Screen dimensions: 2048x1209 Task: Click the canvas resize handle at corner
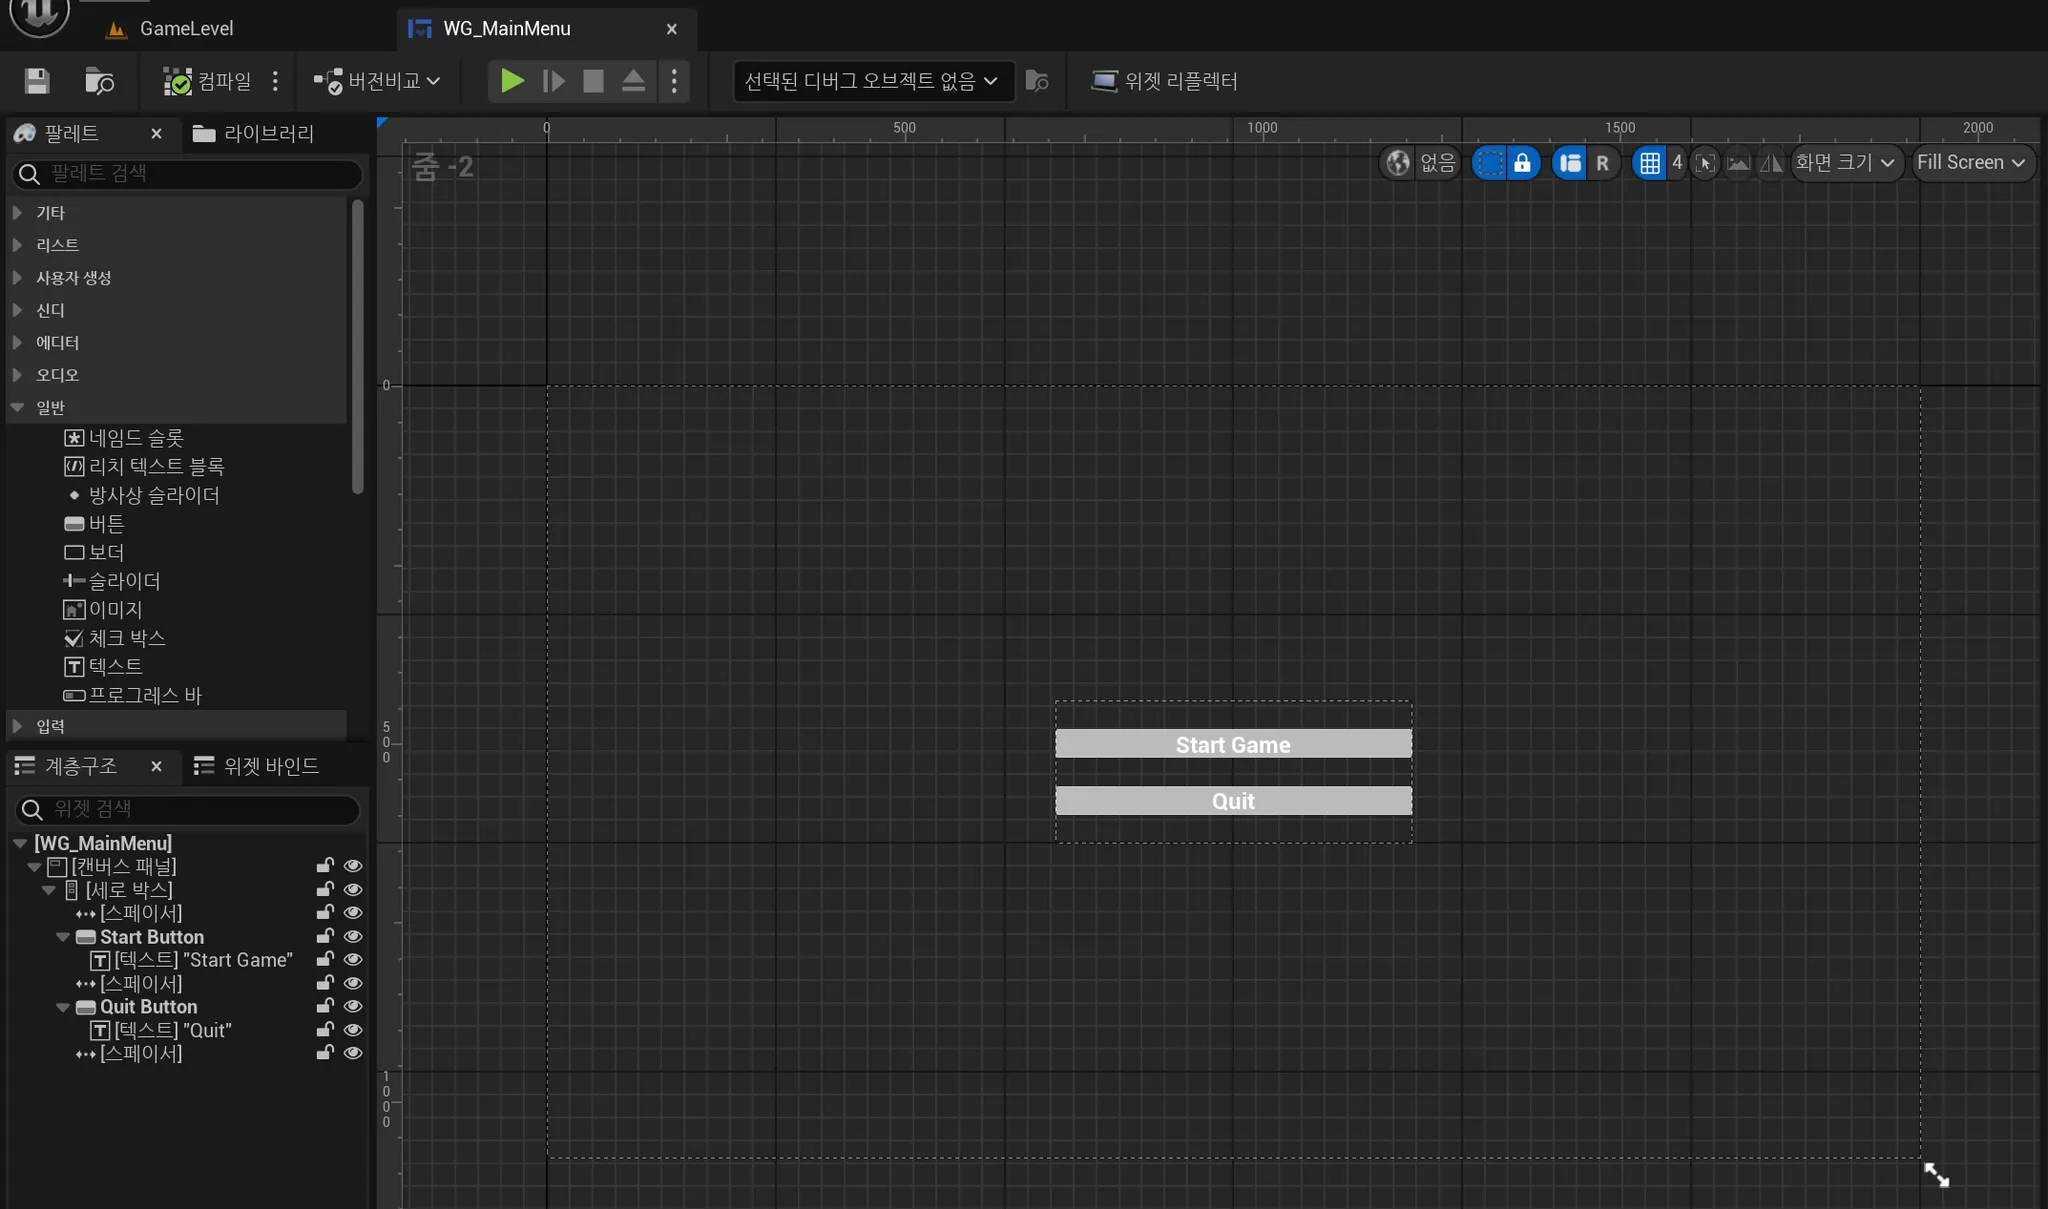[1936, 1175]
